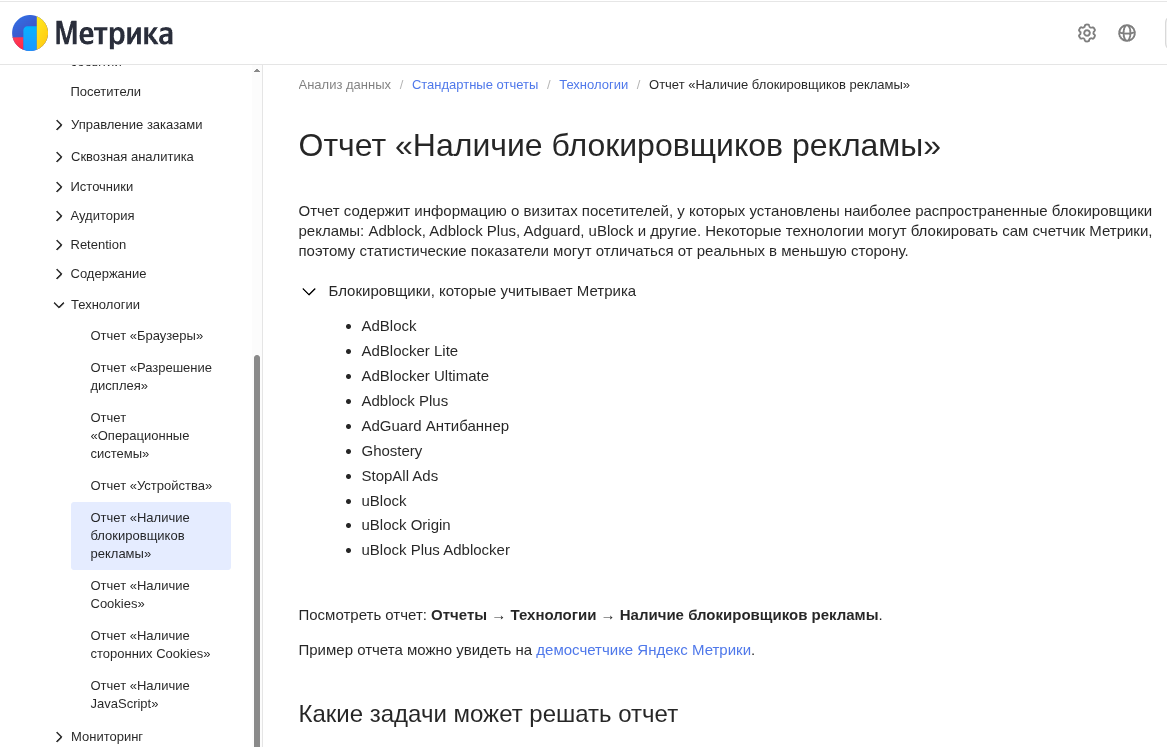Click Анализ данных breadcrumb
The image size is (1167, 747).
[345, 85]
